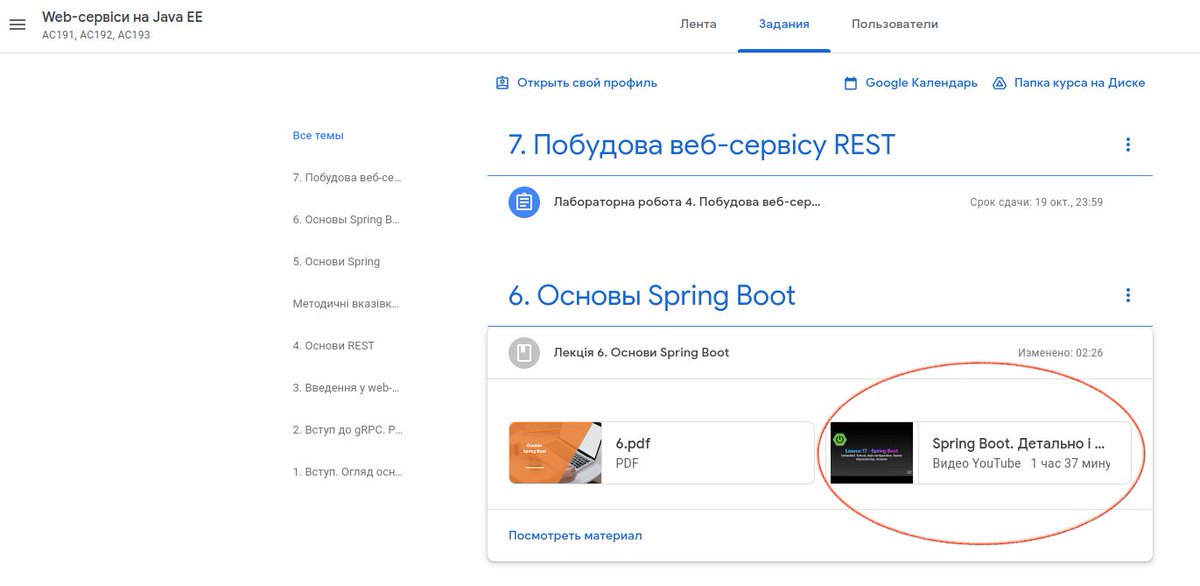1200x586 pixels.
Task: Click the class groups text AC191, AC192, AC193
Action: [96, 36]
